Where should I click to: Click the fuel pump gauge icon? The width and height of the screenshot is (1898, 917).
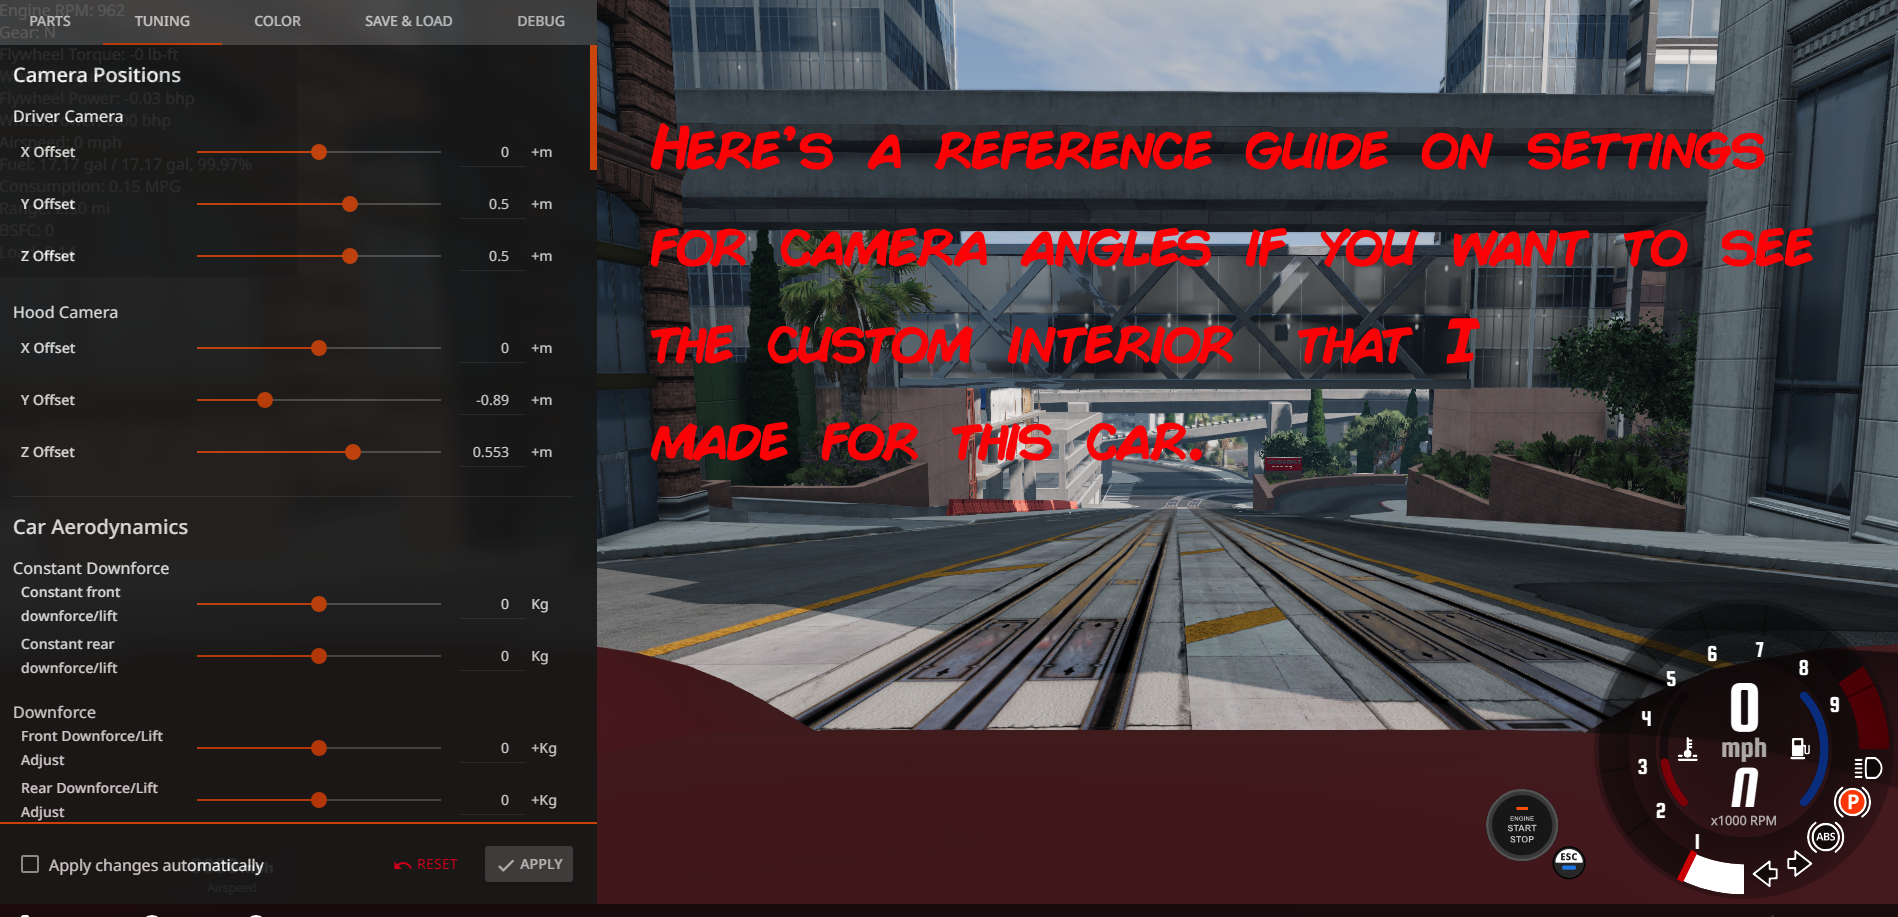pyautogui.click(x=1800, y=748)
